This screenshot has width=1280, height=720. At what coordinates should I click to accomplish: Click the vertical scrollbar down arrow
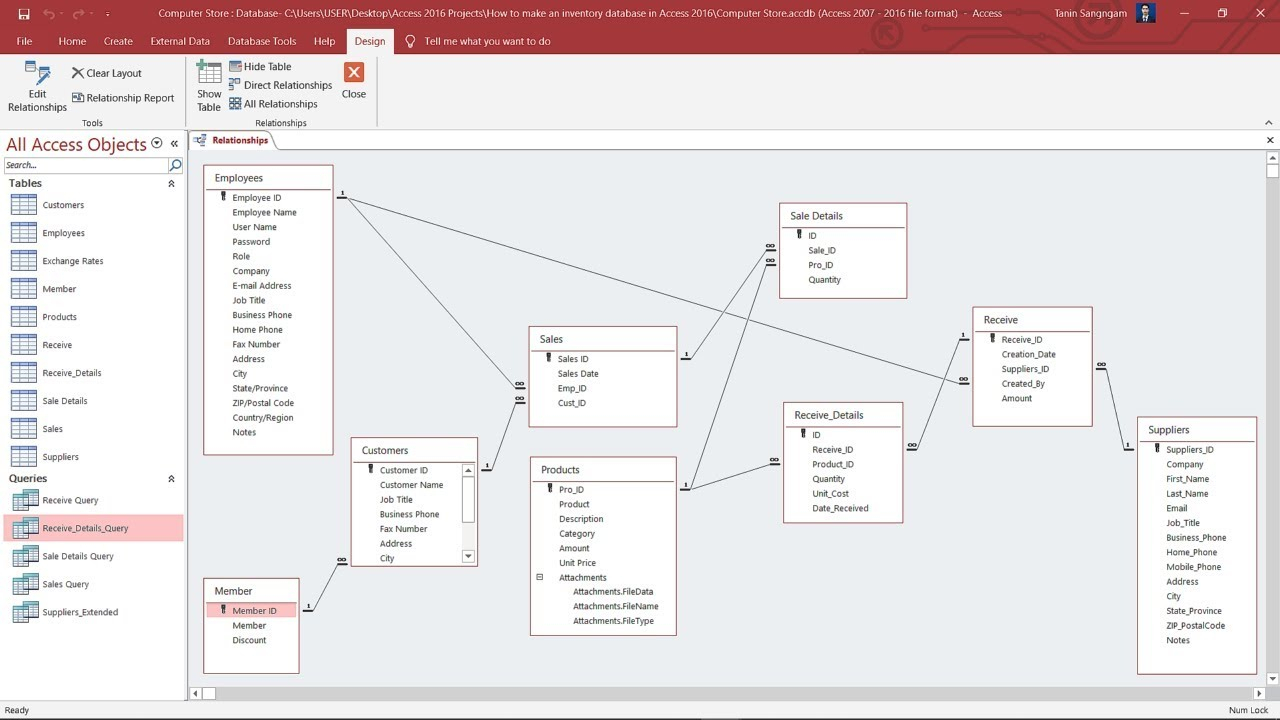tap(1272, 679)
